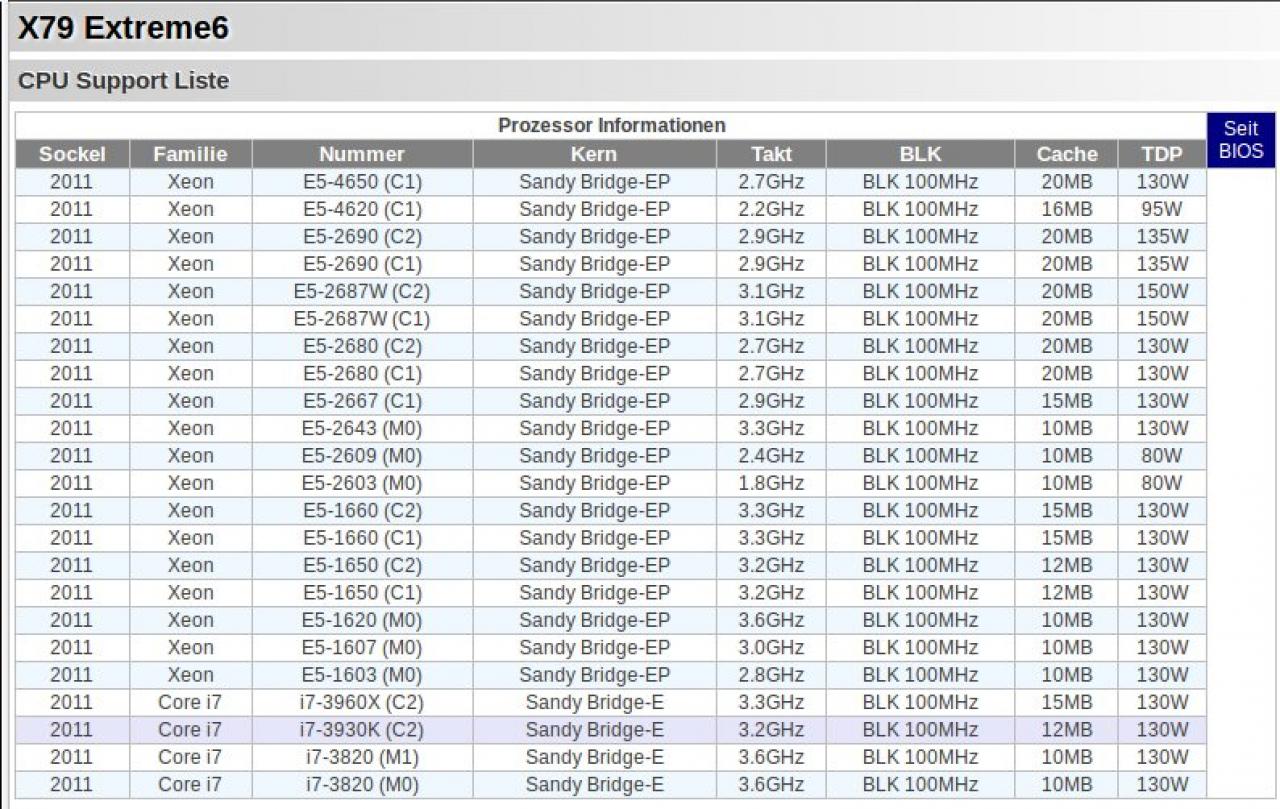1280x809 pixels.
Task: Click 16MB cache in E5-4620 row
Action: pyautogui.click(x=1066, y=209)
